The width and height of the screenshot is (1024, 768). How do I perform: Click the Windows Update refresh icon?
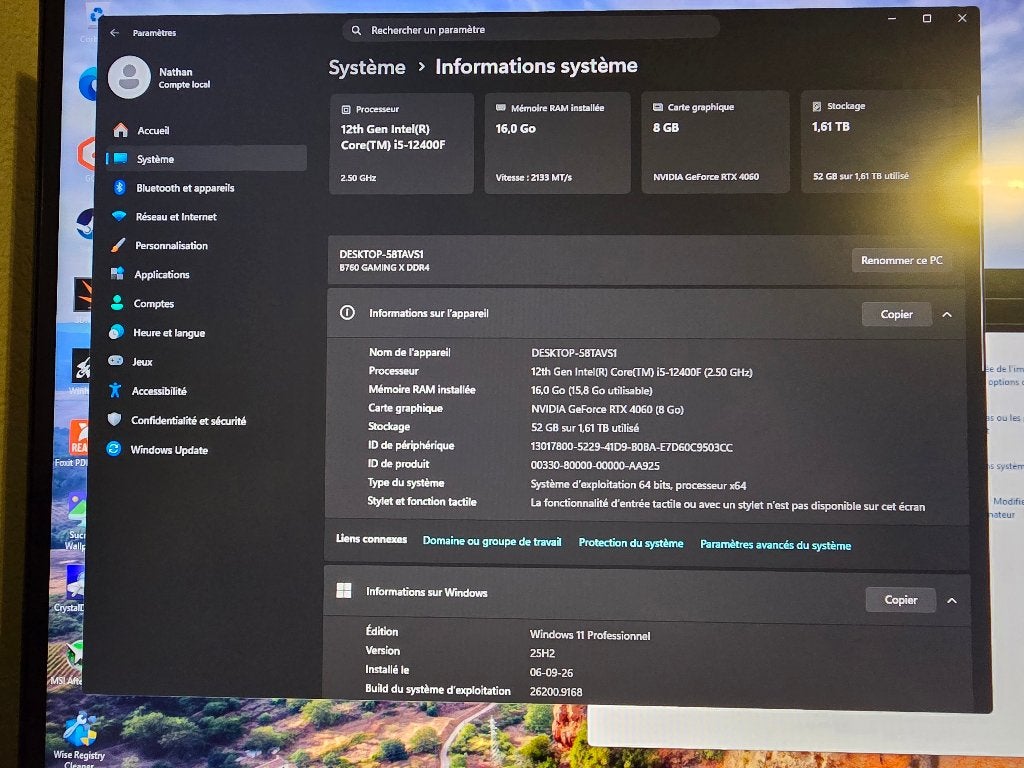coord(114,449)
